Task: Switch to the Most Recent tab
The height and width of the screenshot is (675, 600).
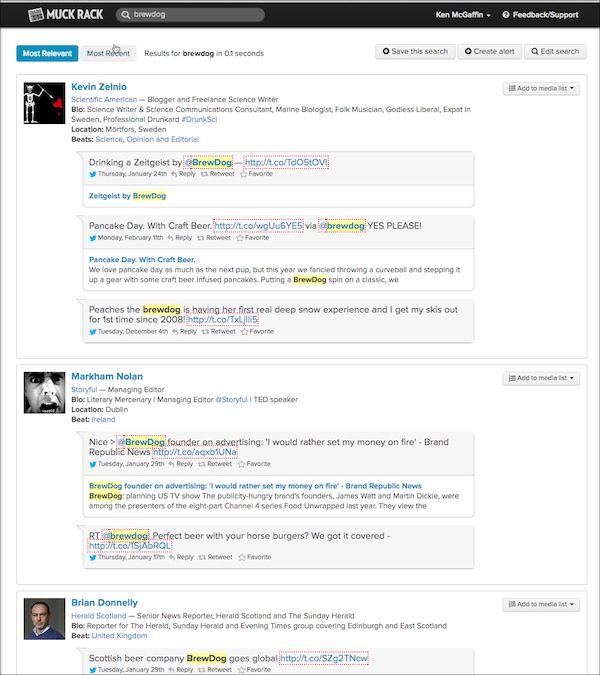Action: pyautogui.click(x=108, y=53)
